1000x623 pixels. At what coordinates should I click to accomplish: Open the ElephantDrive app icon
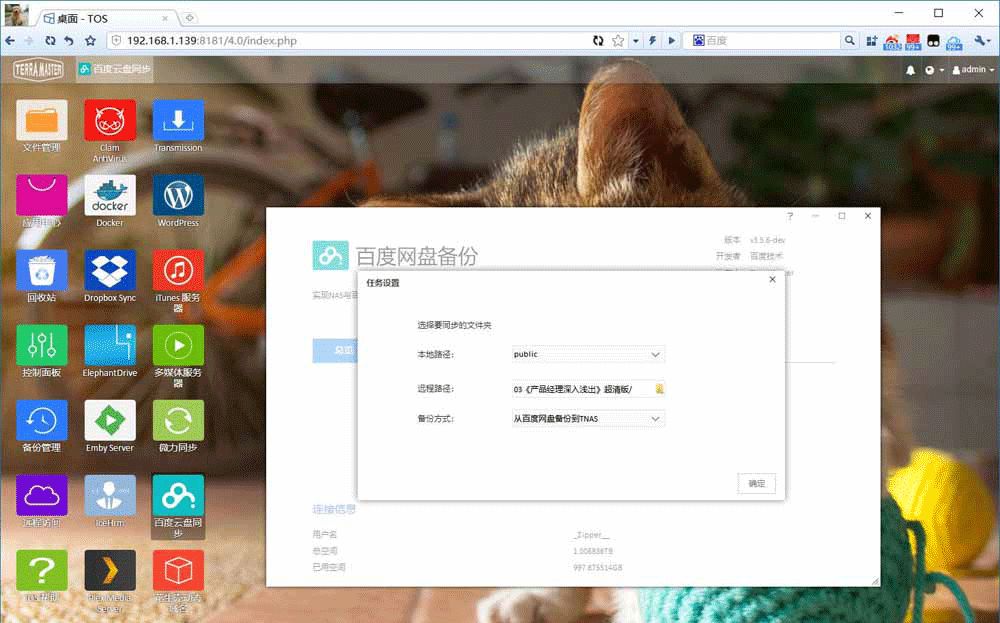110,346
